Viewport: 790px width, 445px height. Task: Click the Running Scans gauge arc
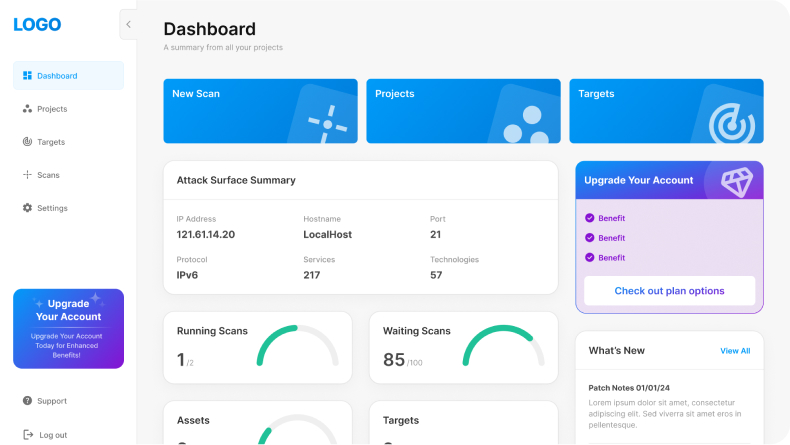pyautogui.click(x=297, y=345)
